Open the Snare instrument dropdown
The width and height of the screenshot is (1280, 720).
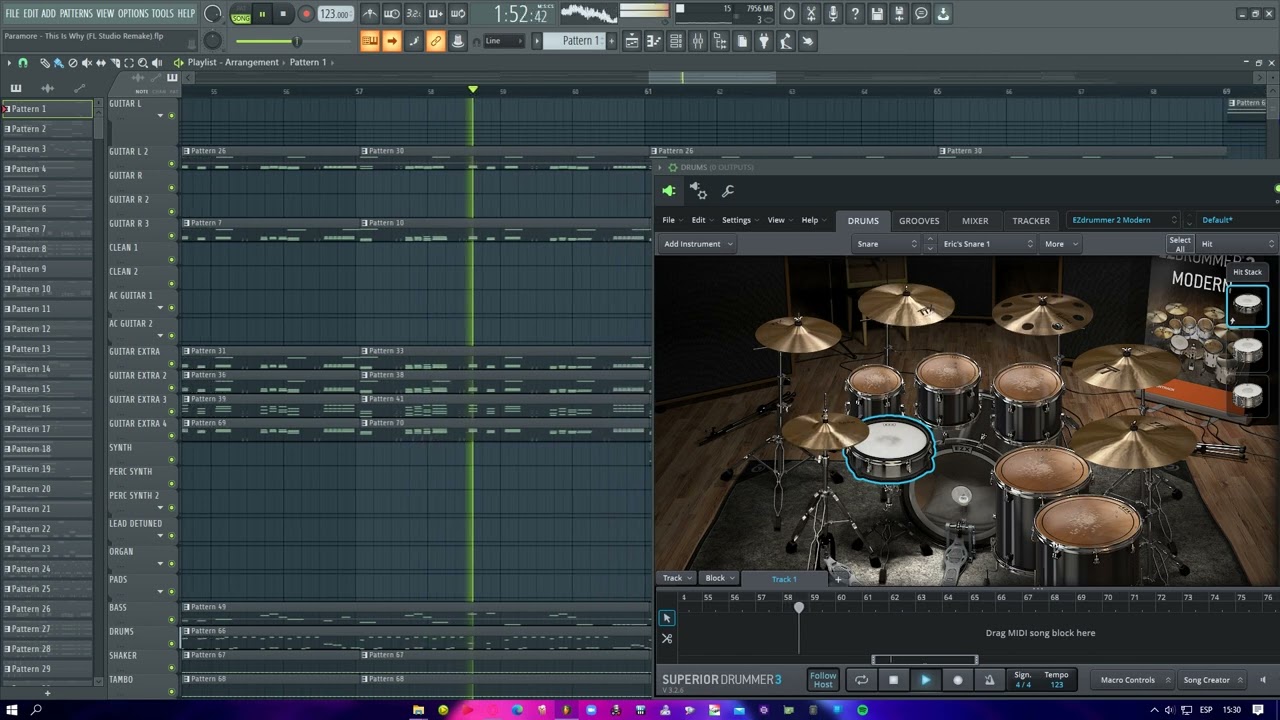pos(887,244)
